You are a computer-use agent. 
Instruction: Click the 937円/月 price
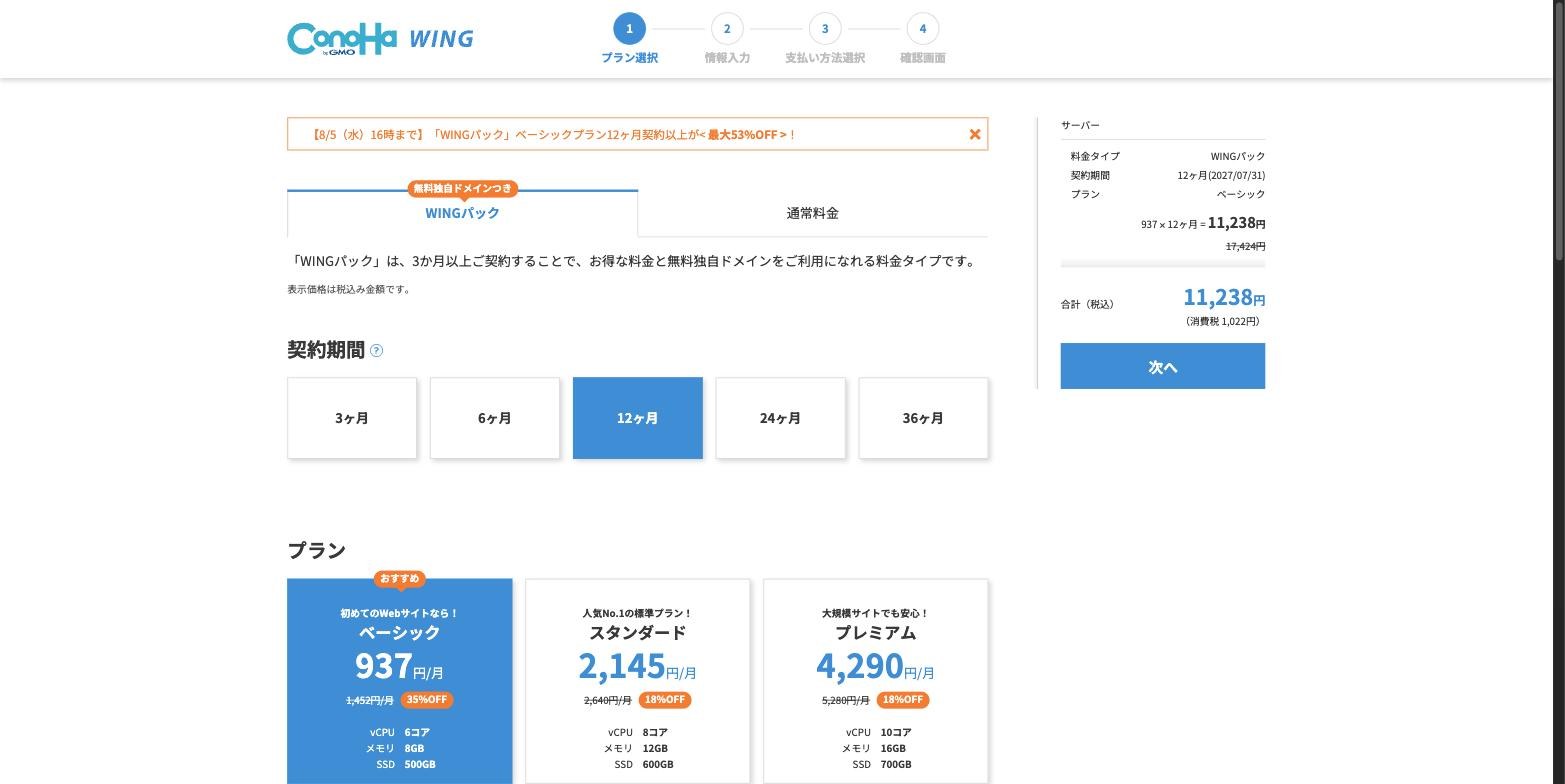tap(400, 666)
